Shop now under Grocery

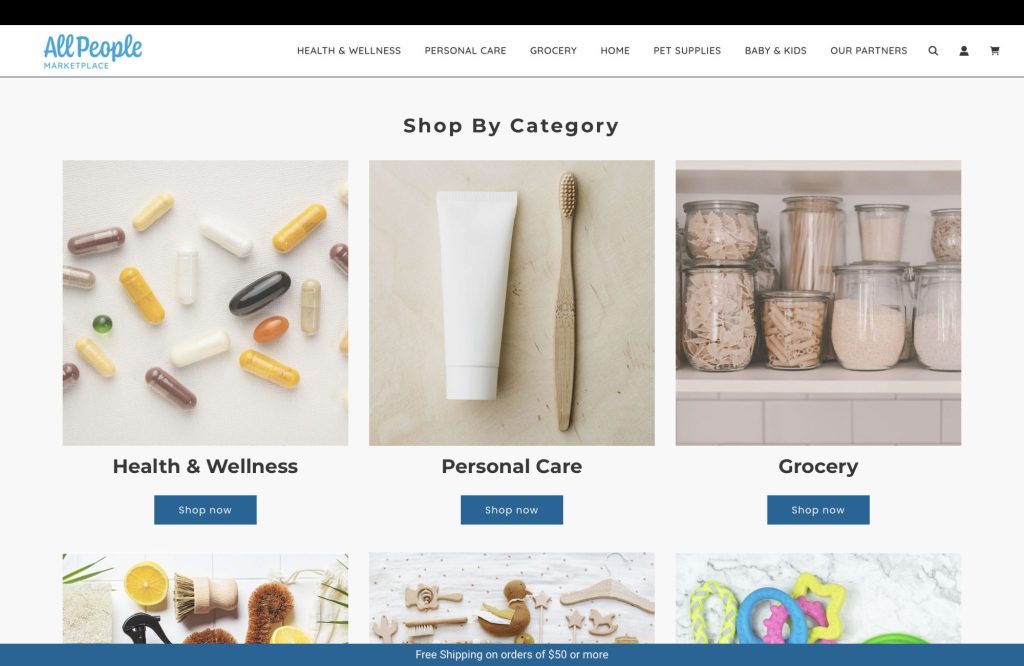click(818, 510)
